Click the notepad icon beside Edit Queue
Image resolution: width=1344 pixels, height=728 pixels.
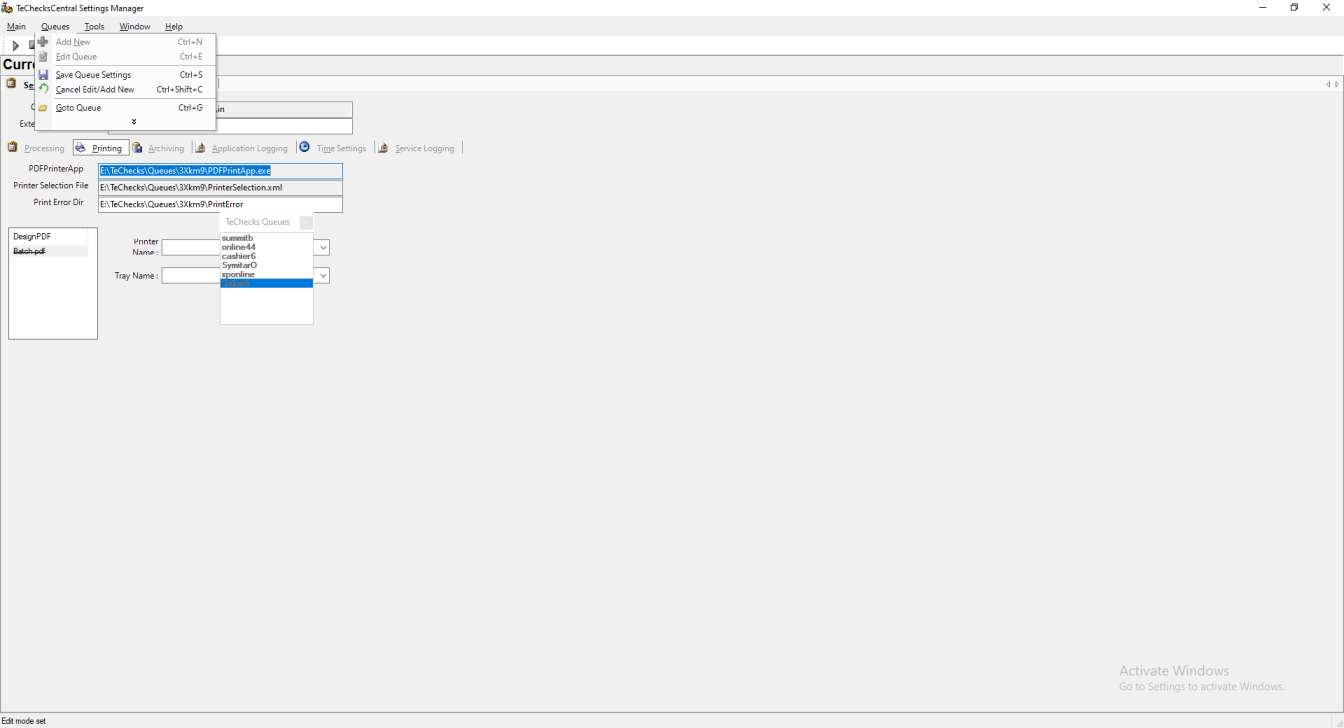point(43,57)
